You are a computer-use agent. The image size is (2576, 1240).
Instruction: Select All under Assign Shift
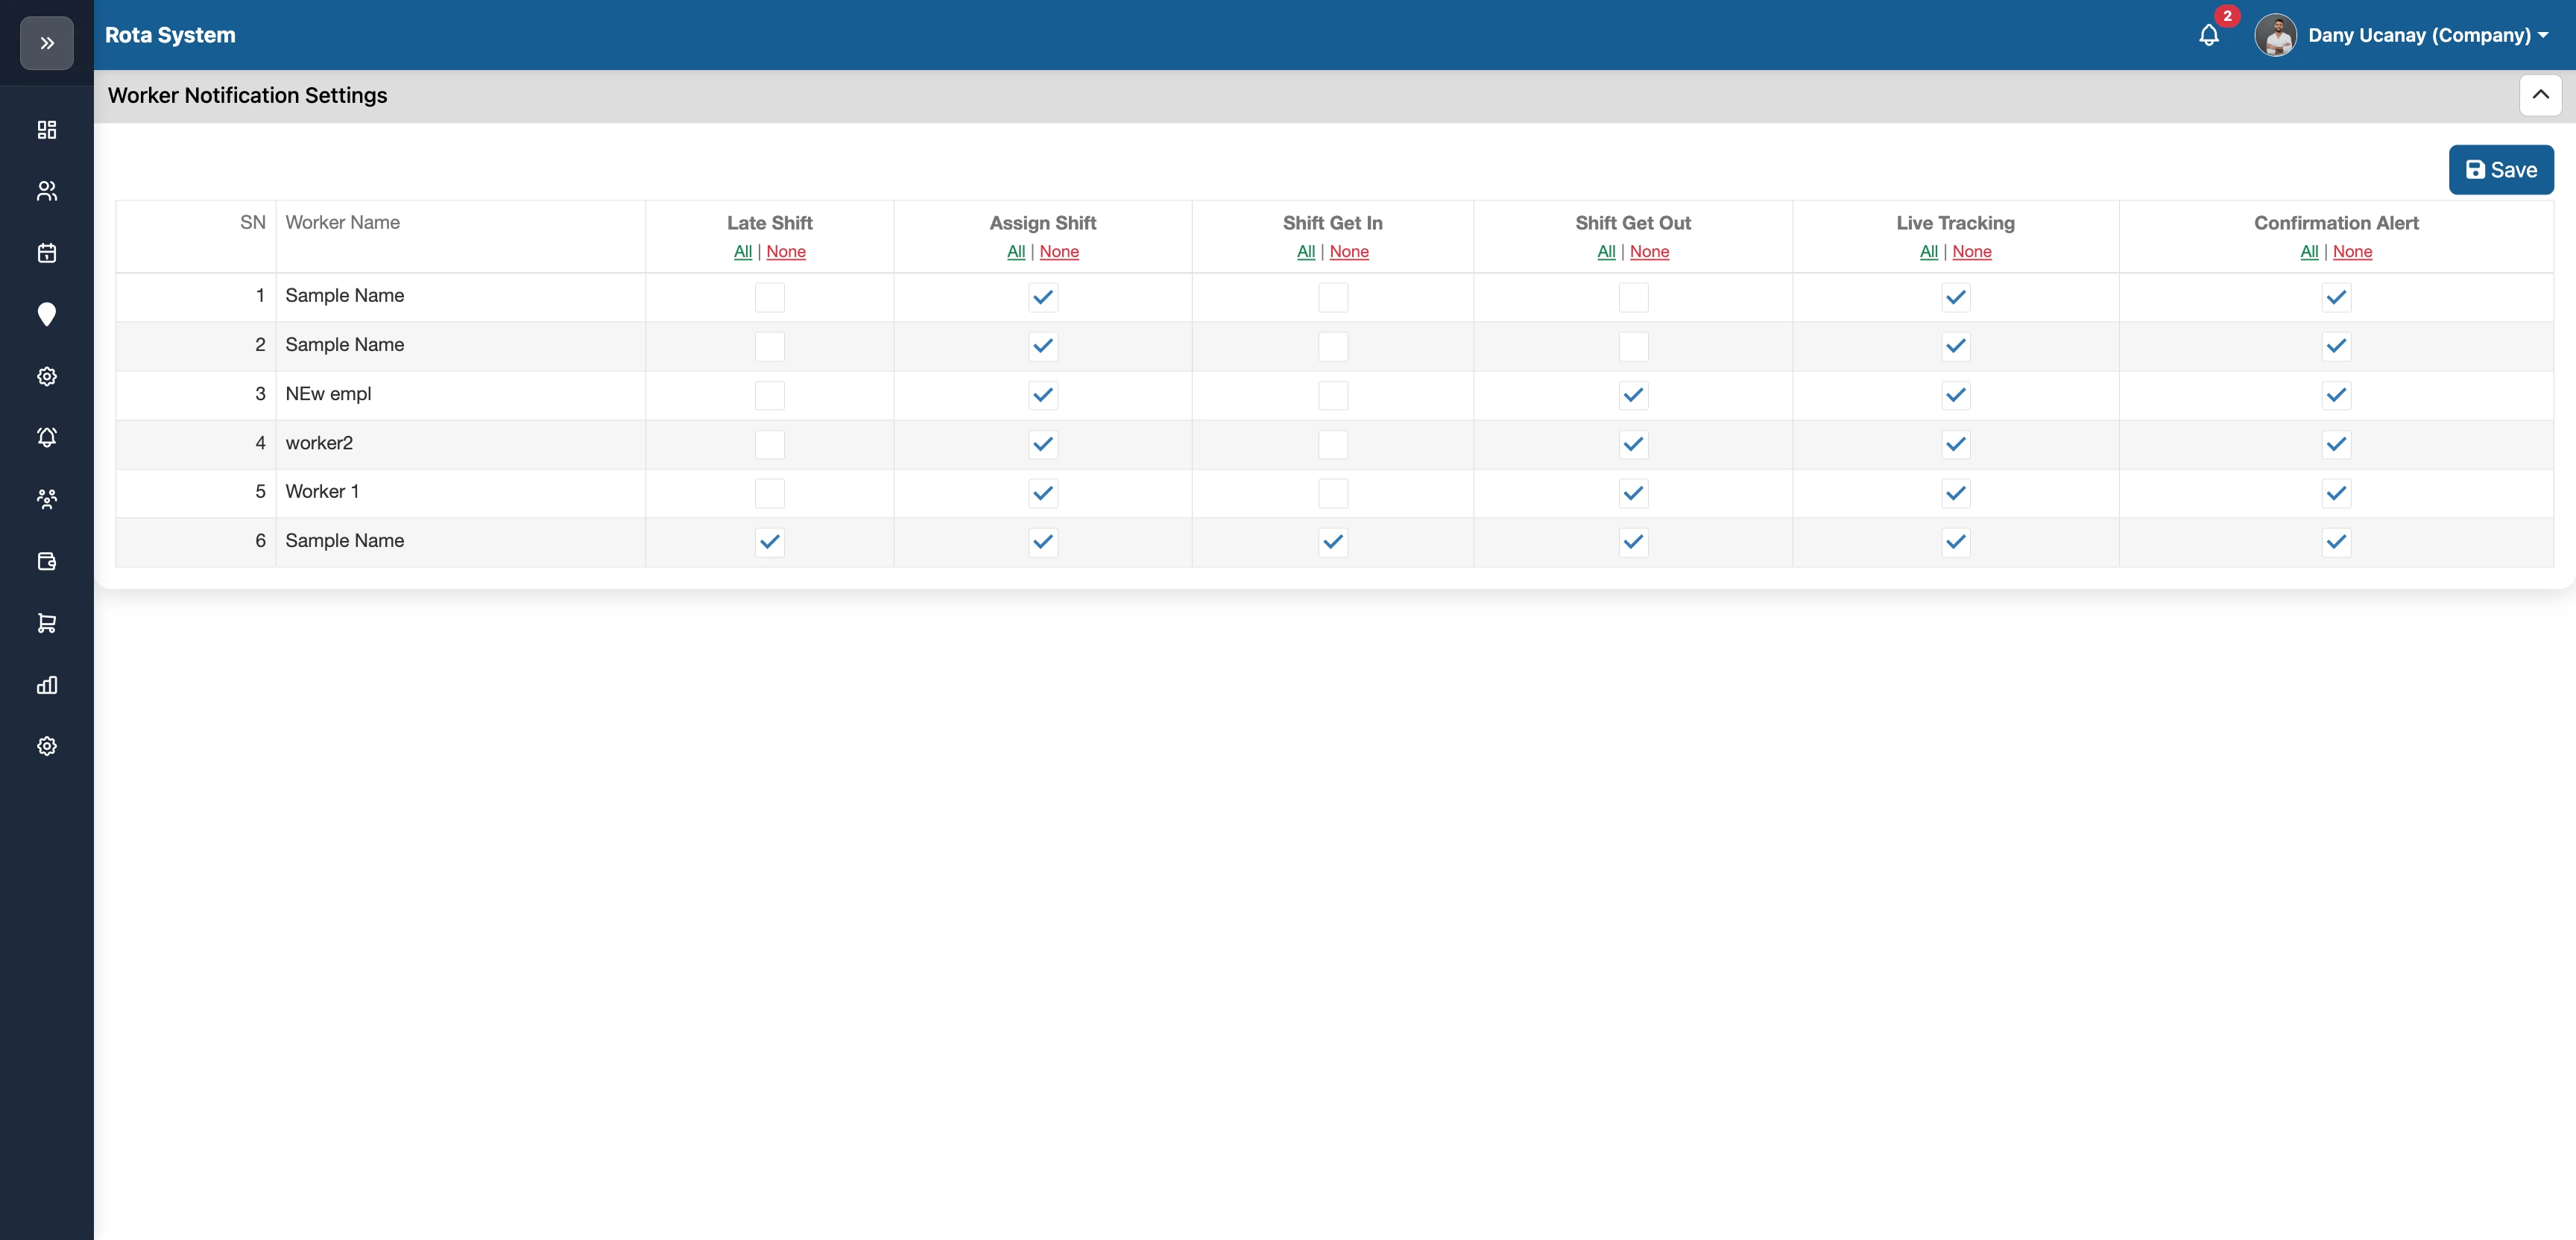point(1015,252)
